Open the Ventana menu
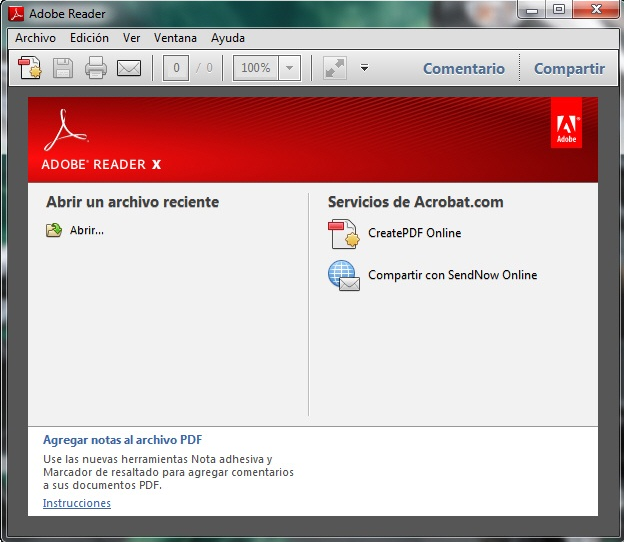The height and width of the screenshot is (542, 624). pos(175,38)
